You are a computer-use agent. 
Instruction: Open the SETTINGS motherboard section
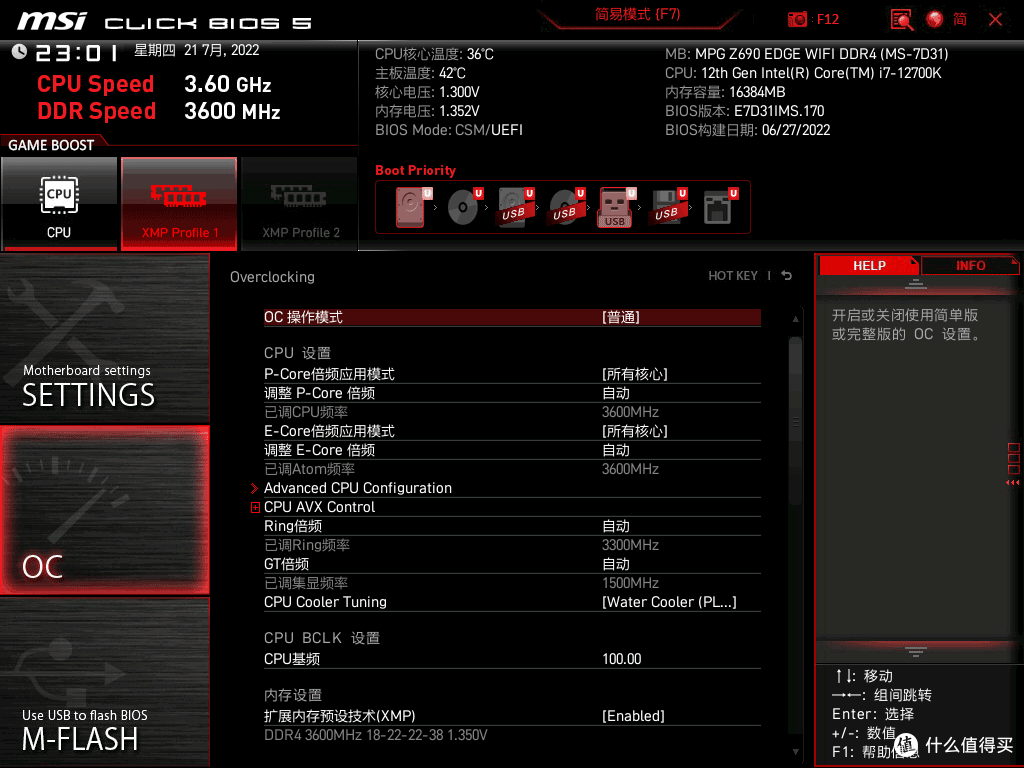tap(104, 339)
